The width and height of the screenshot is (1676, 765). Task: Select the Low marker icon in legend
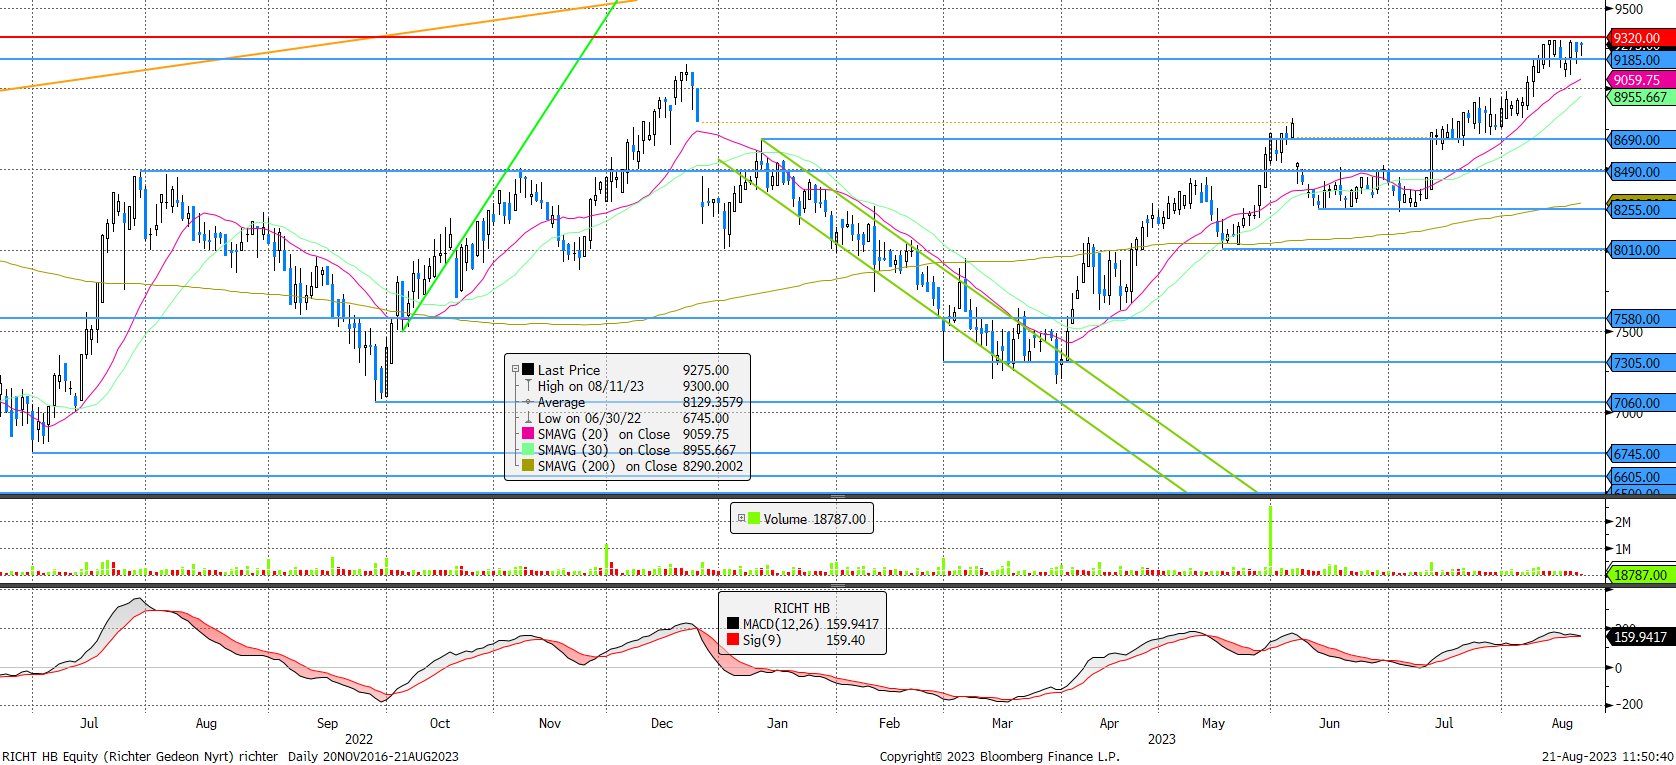click(x=528, y=417)
